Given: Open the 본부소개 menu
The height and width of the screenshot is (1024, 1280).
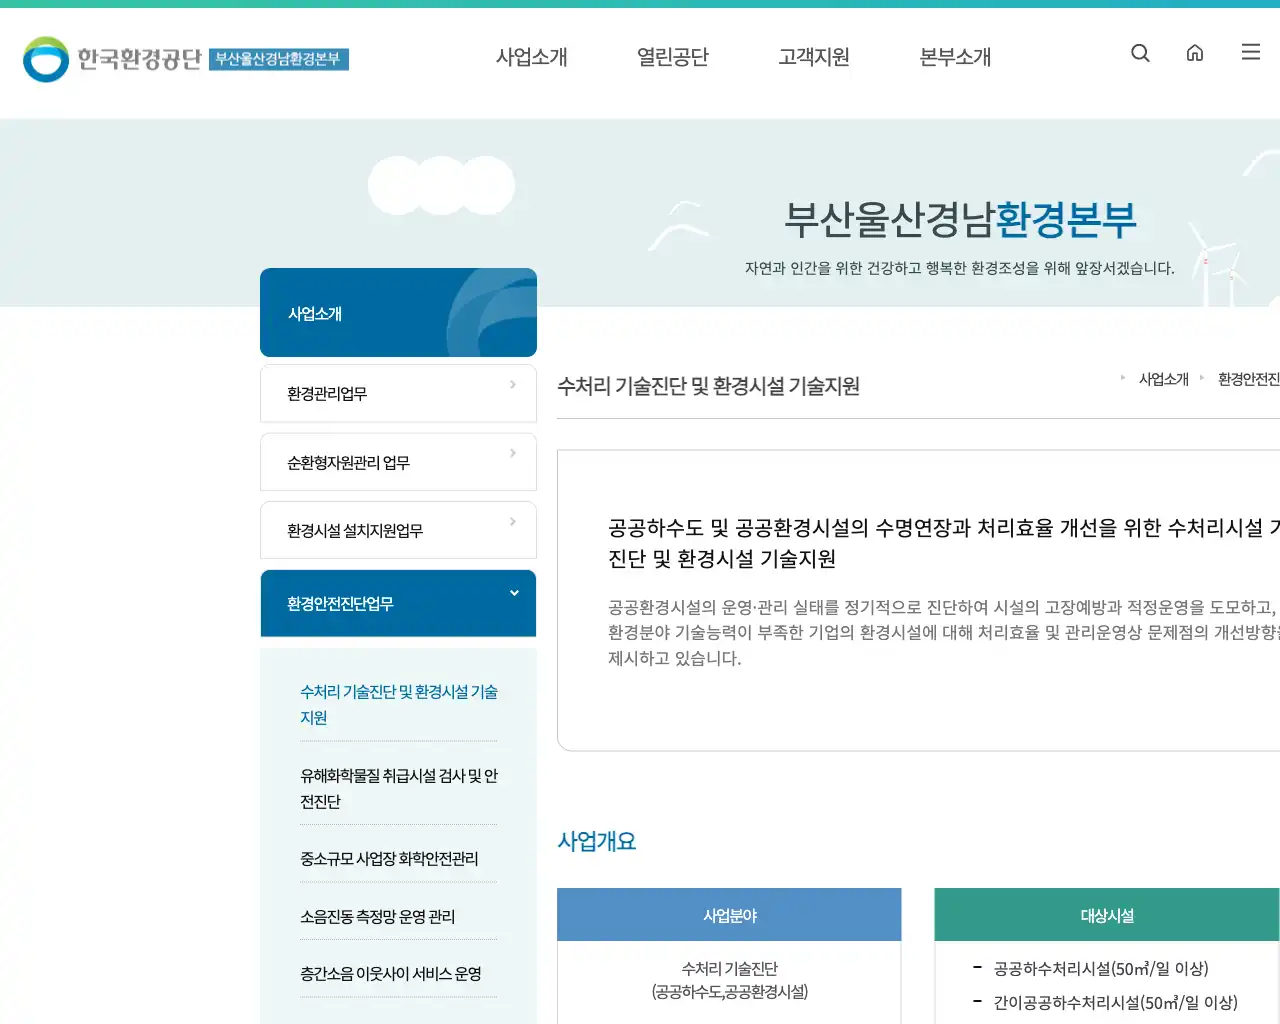Looking at the screenshot, I should 953,57.
